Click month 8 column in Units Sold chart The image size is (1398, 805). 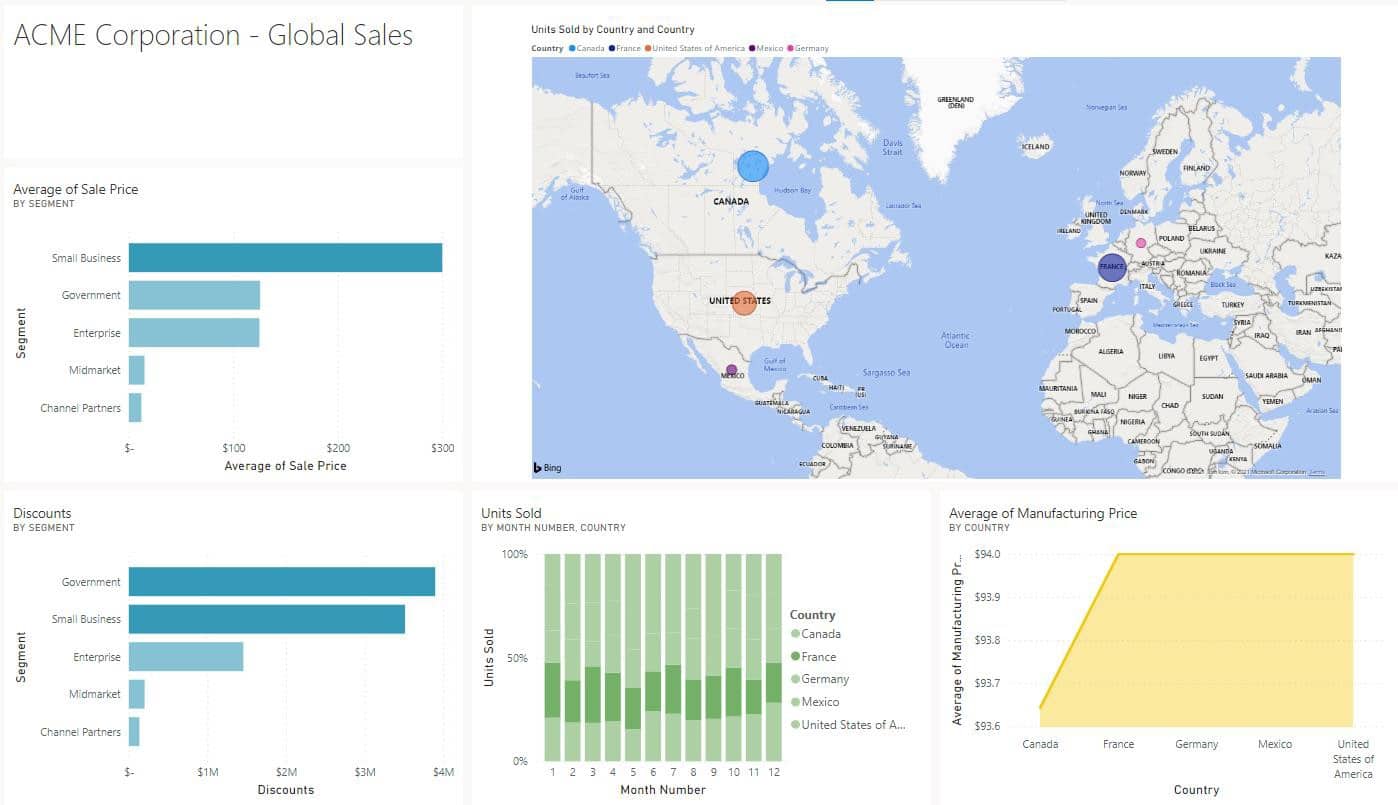(693, 657)
